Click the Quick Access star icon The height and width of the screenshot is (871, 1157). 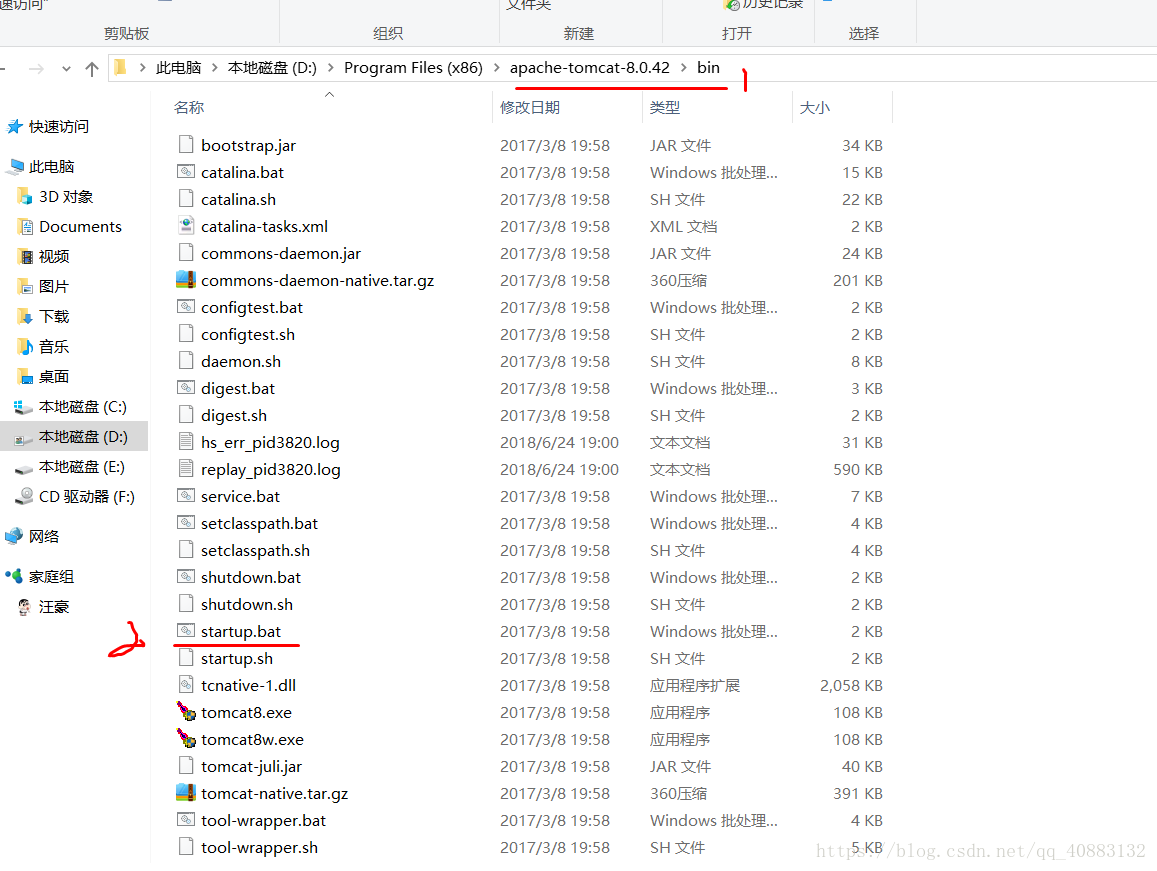coord(15,127)
